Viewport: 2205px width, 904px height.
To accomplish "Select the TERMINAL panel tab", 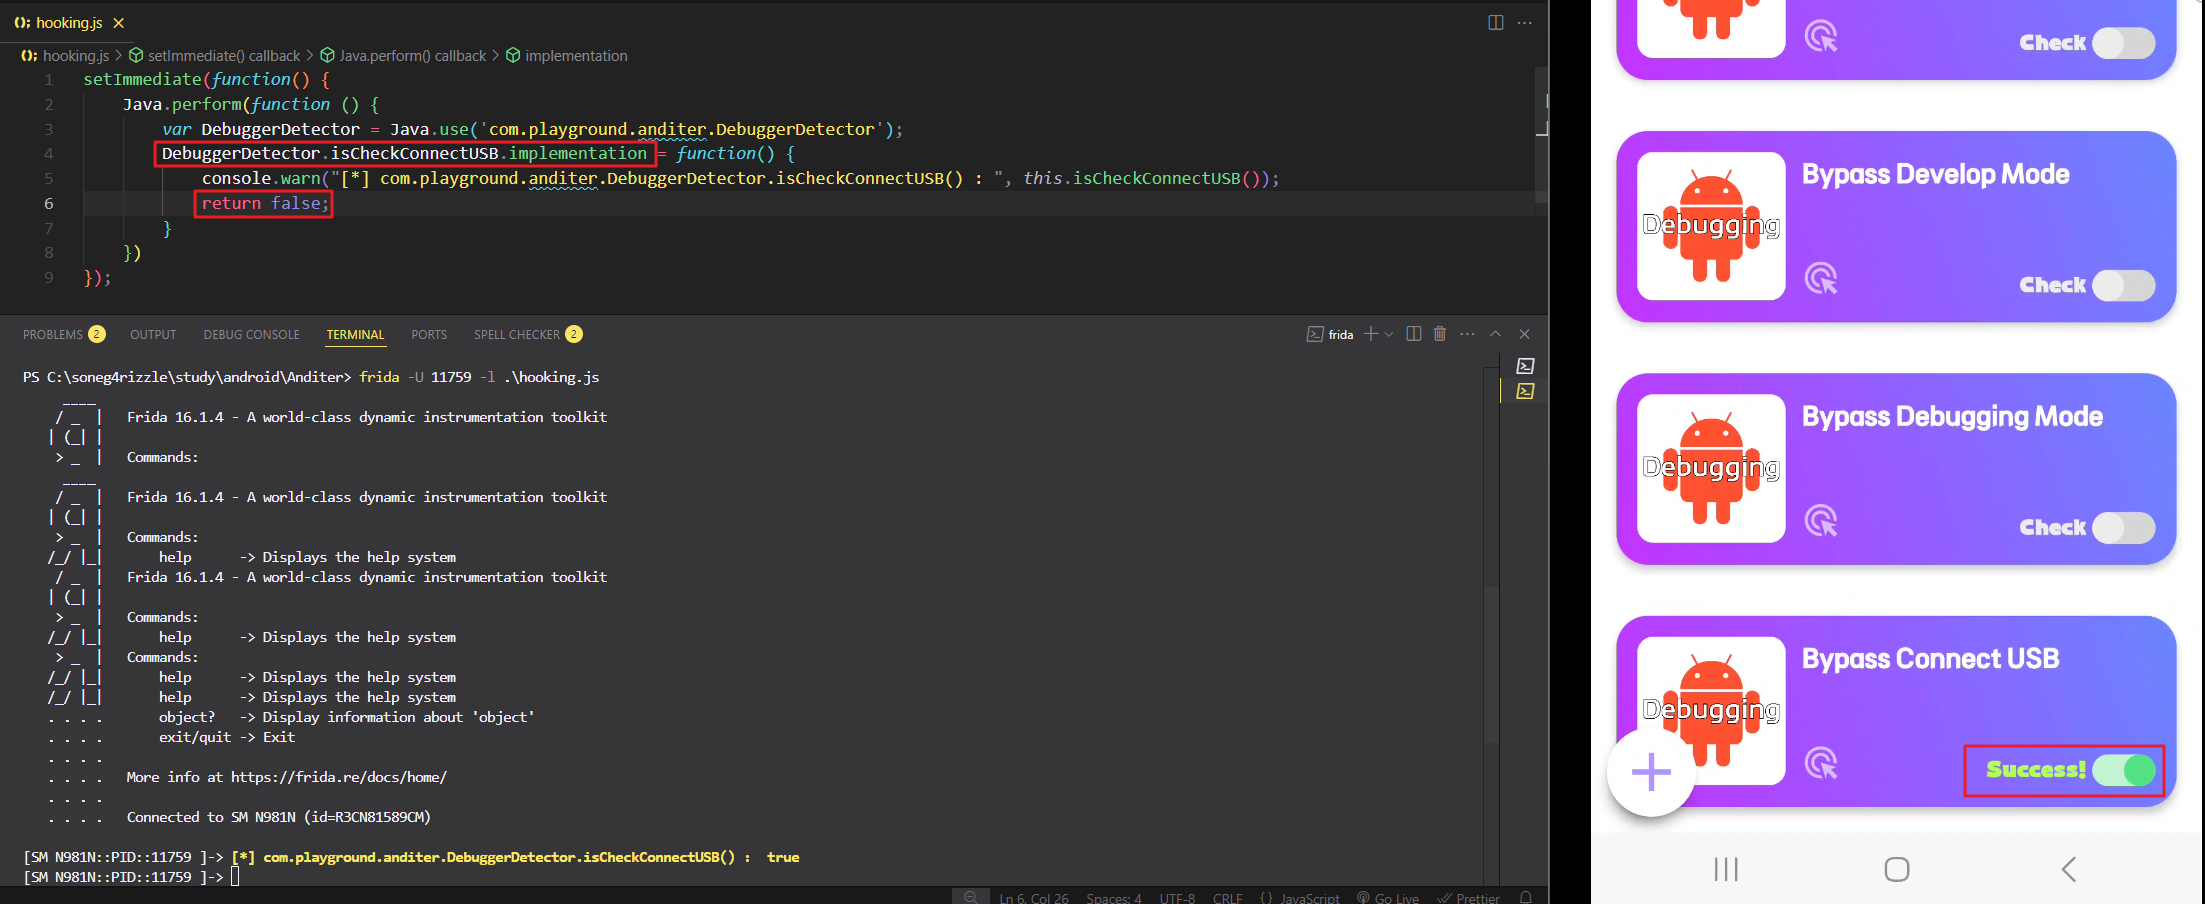I will click(355, 335).
